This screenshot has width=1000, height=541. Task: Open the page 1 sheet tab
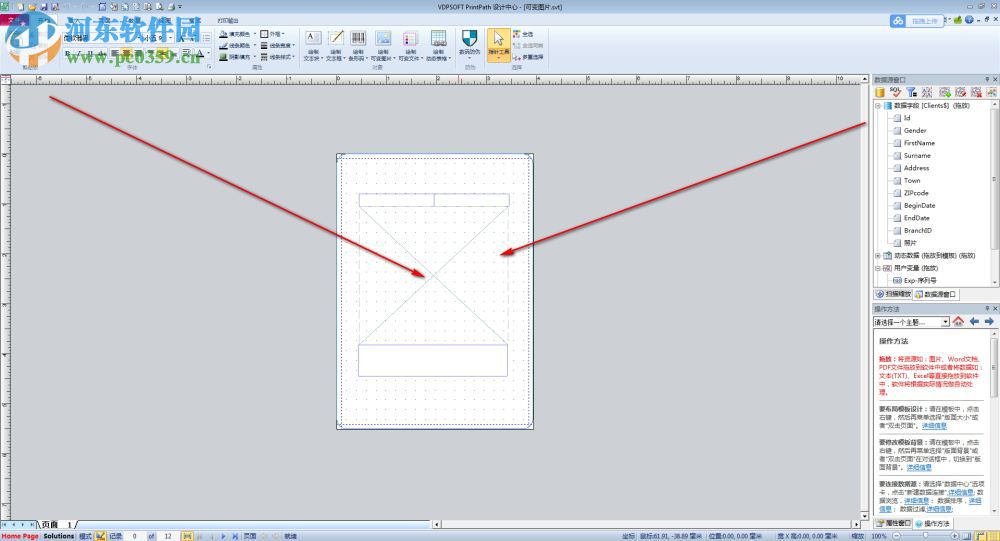point(57,524)
